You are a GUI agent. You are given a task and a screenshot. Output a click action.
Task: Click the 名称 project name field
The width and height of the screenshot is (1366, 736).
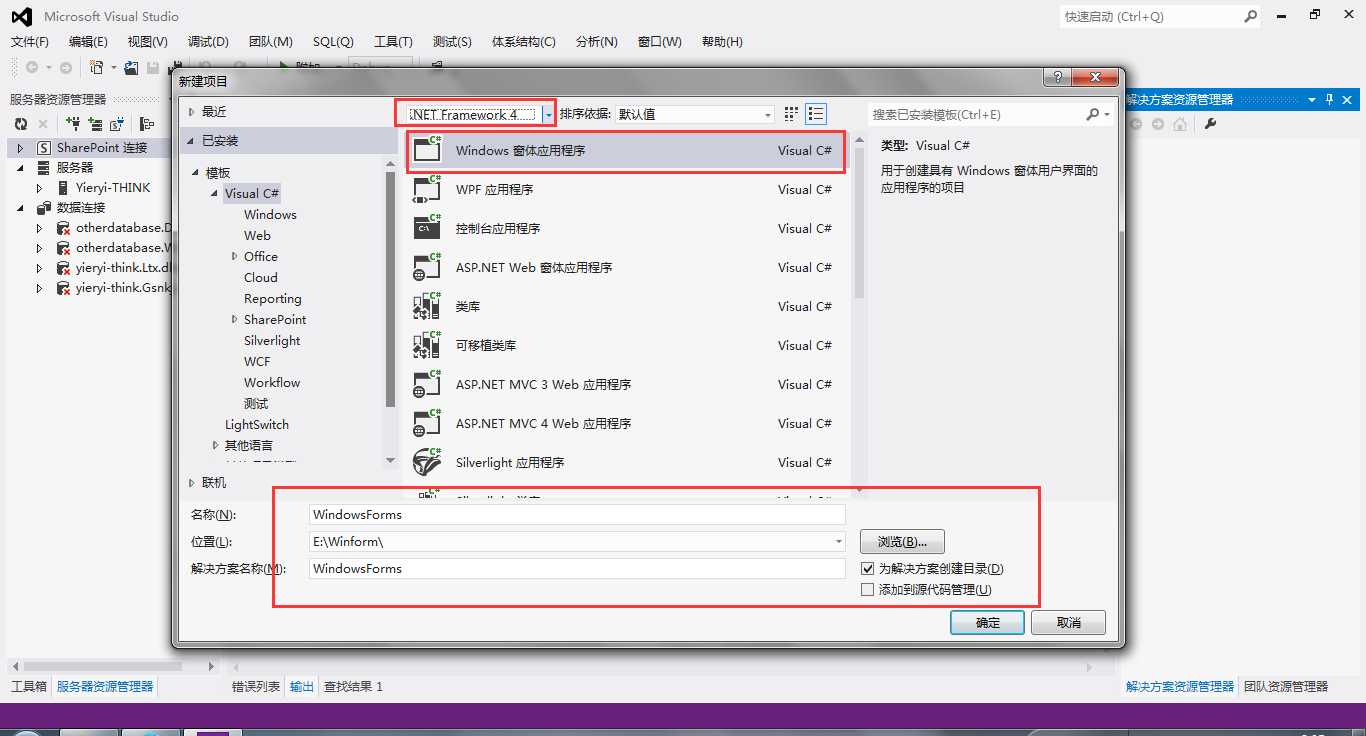[577, 514]
